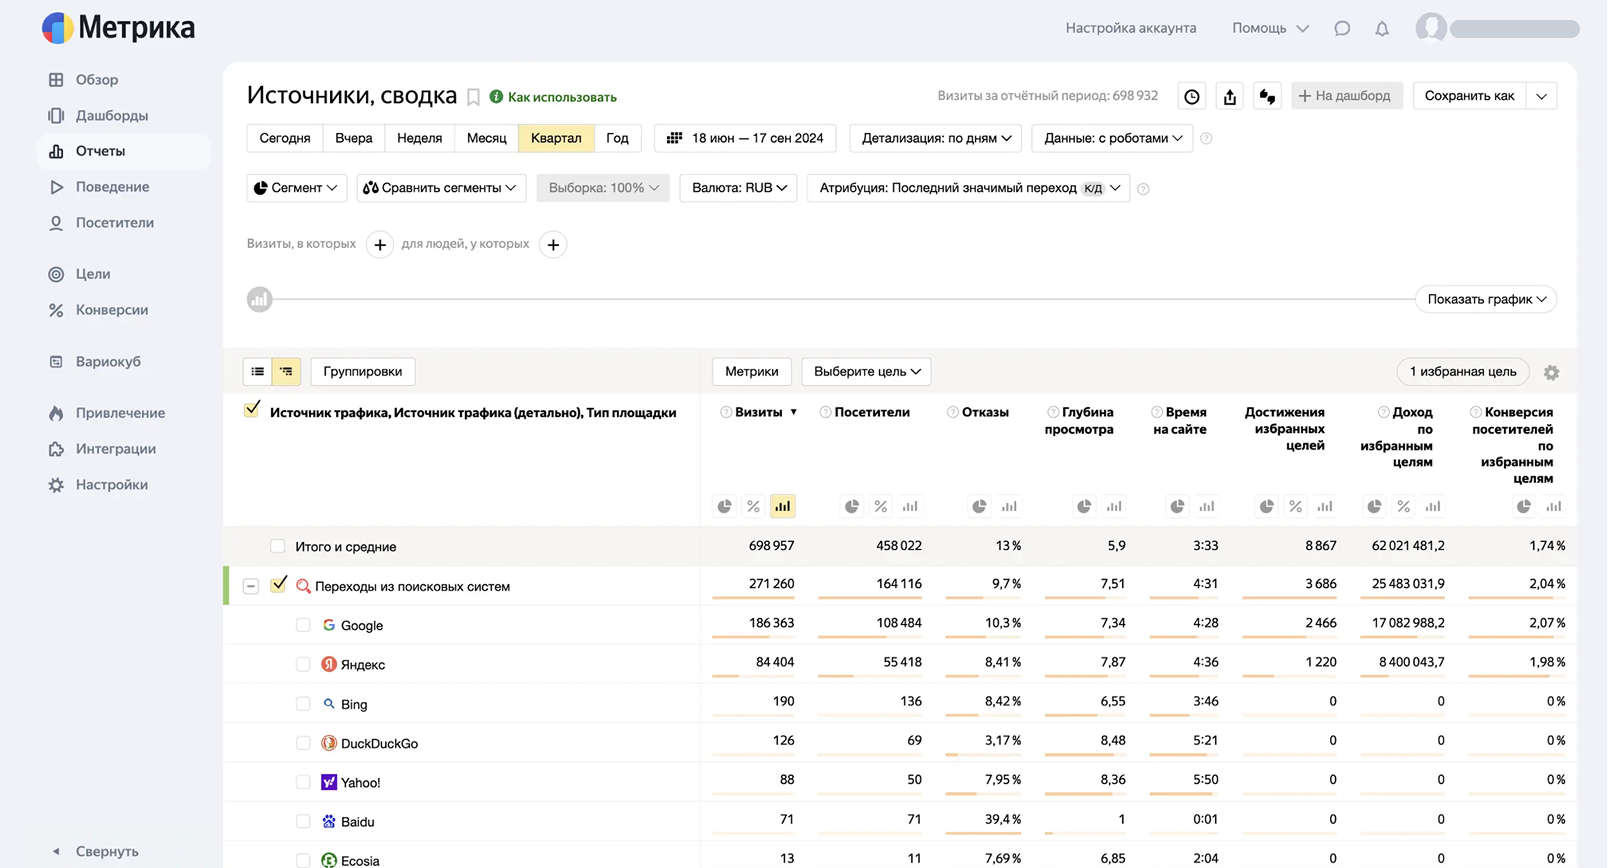Viewport: 1608px width, 868px height.
Task: Open table settings gear
Action: coord(1551,372)
